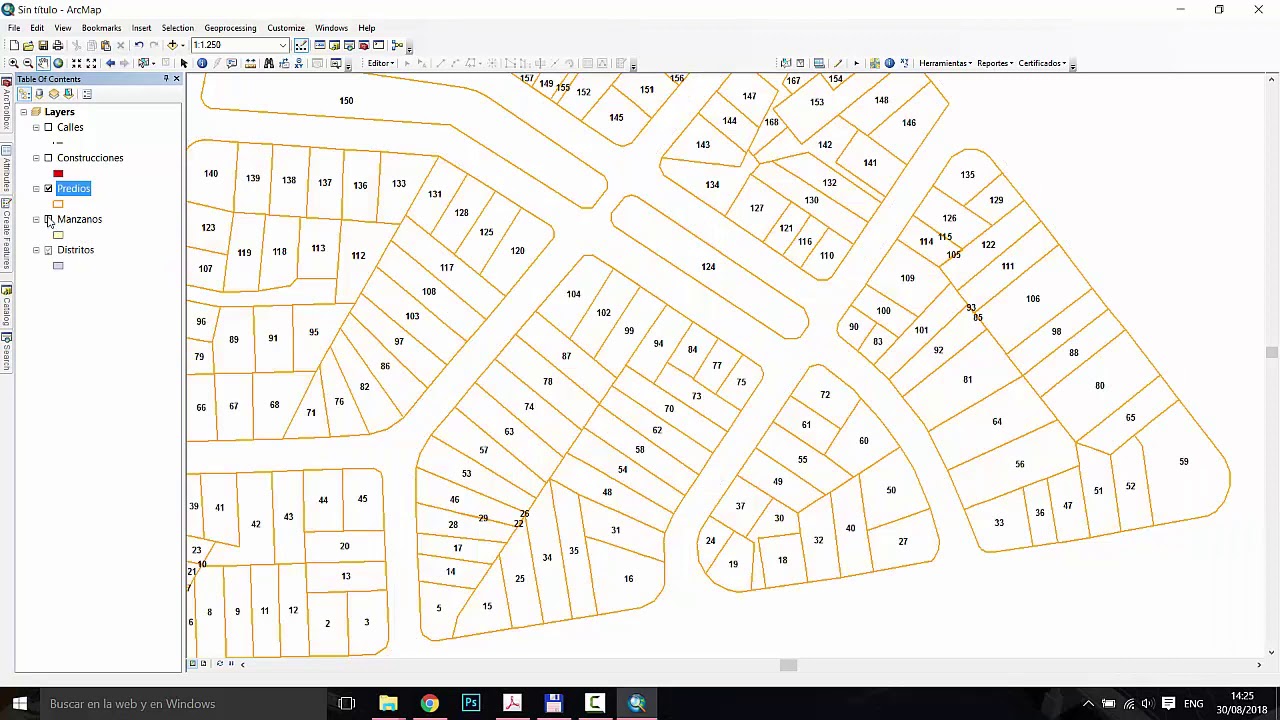
Task: List layers by visibility
Action: point(54,94)
